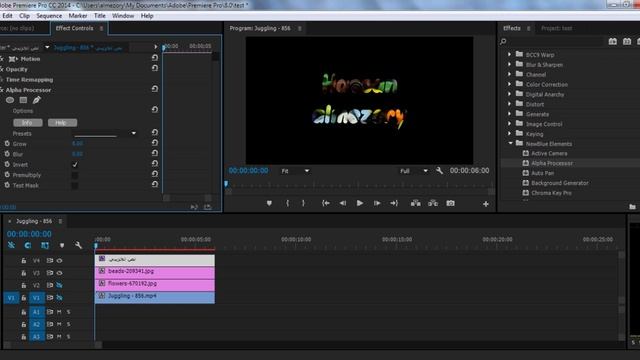Toggle V2 track output eye
This screenshot has width=640, height=360.
[x=60, y=285]
